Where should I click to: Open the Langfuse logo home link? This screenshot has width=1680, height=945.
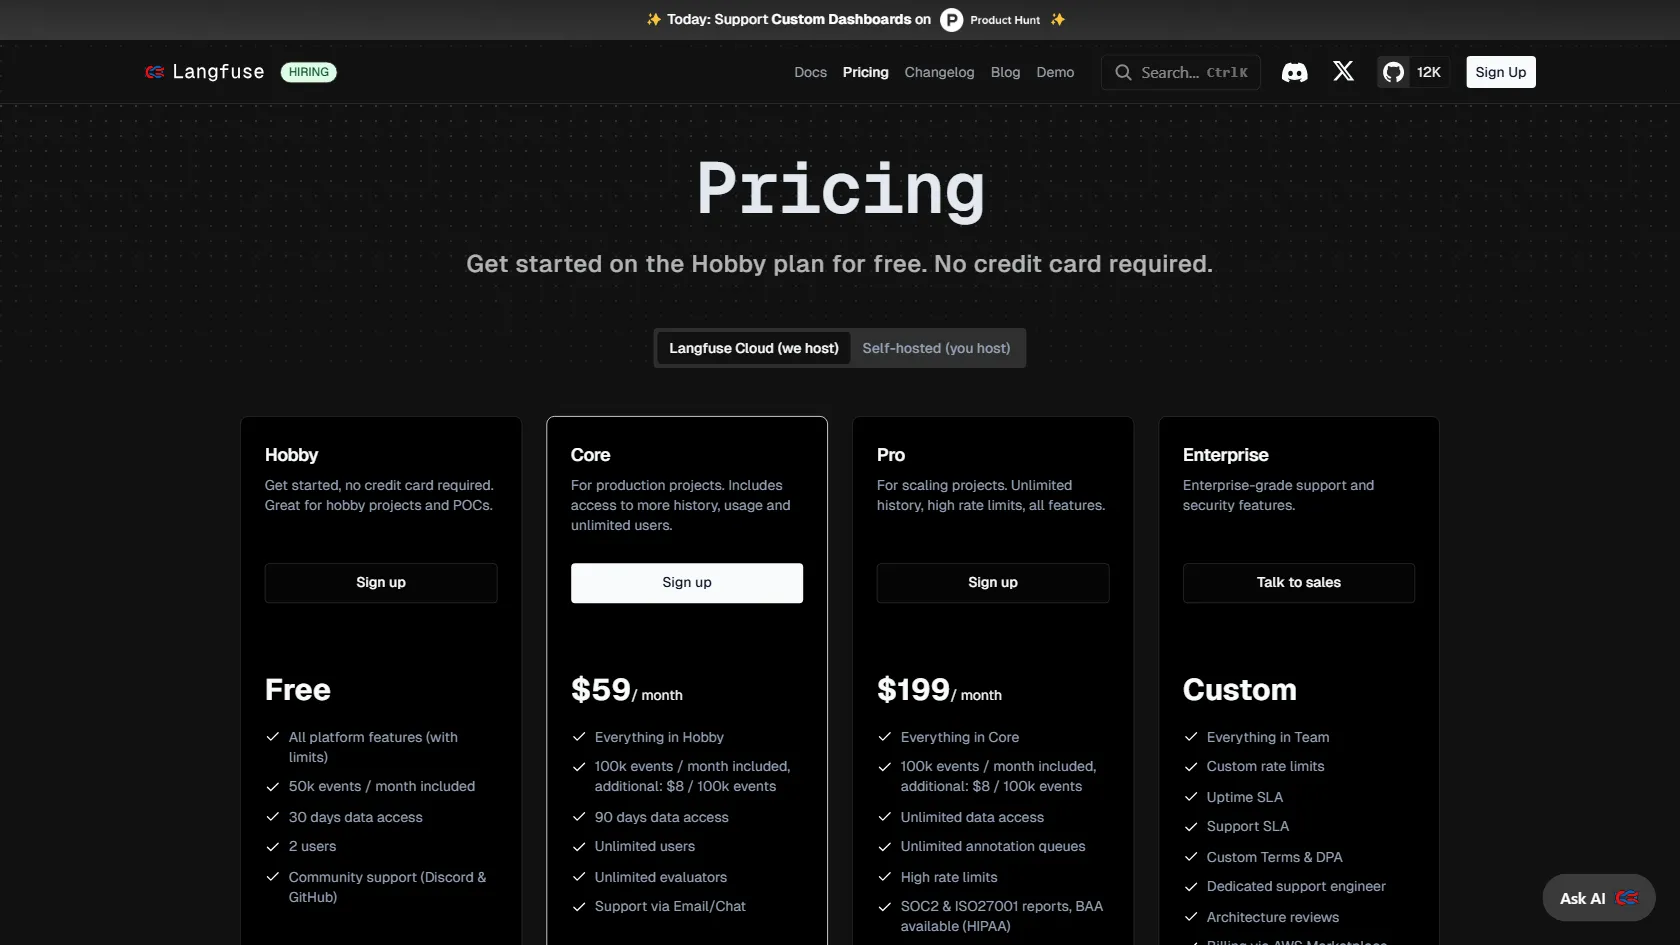[205, 72]
